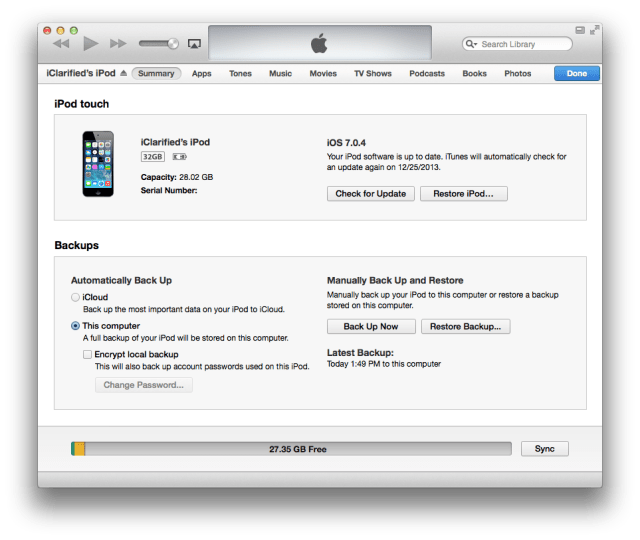Screen dimensions: 640x540
Task: Open the AirPlay output icon
Action: [194, 44]
